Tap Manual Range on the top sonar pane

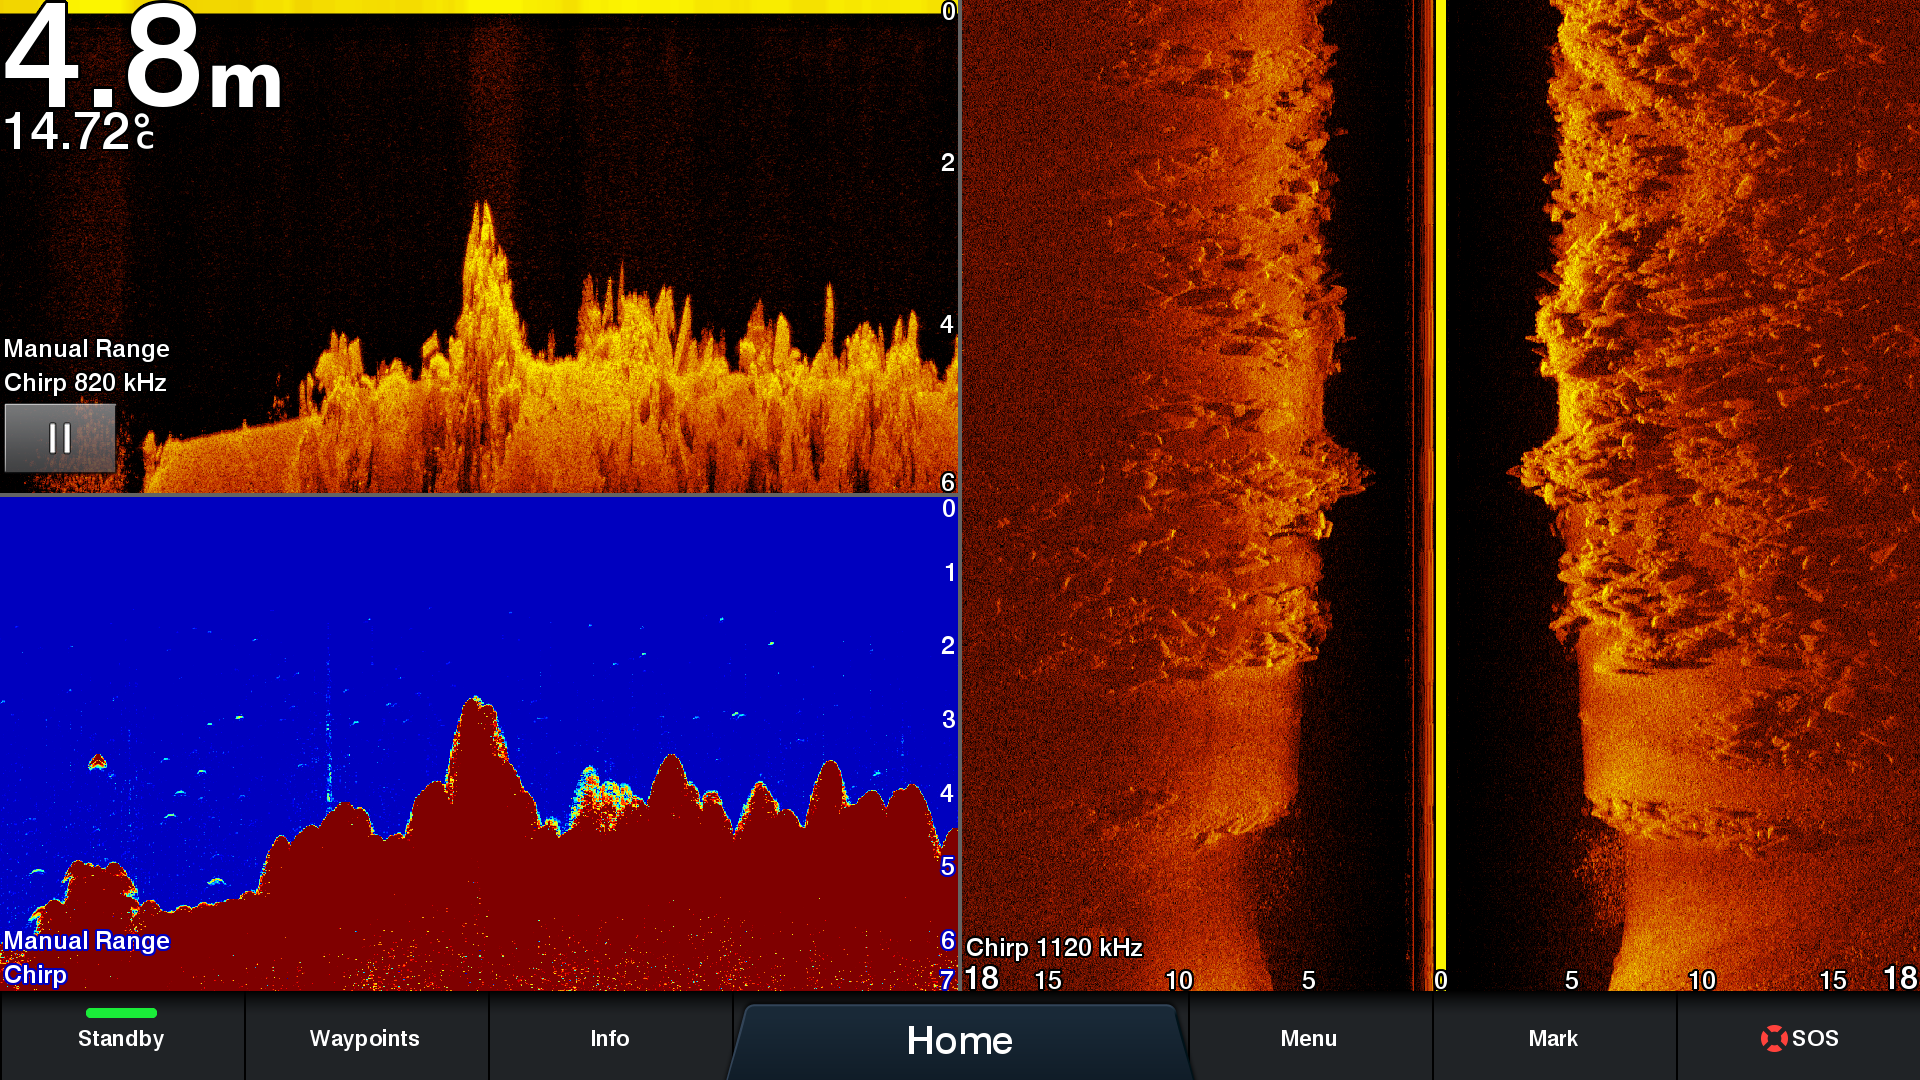(87, 348)
